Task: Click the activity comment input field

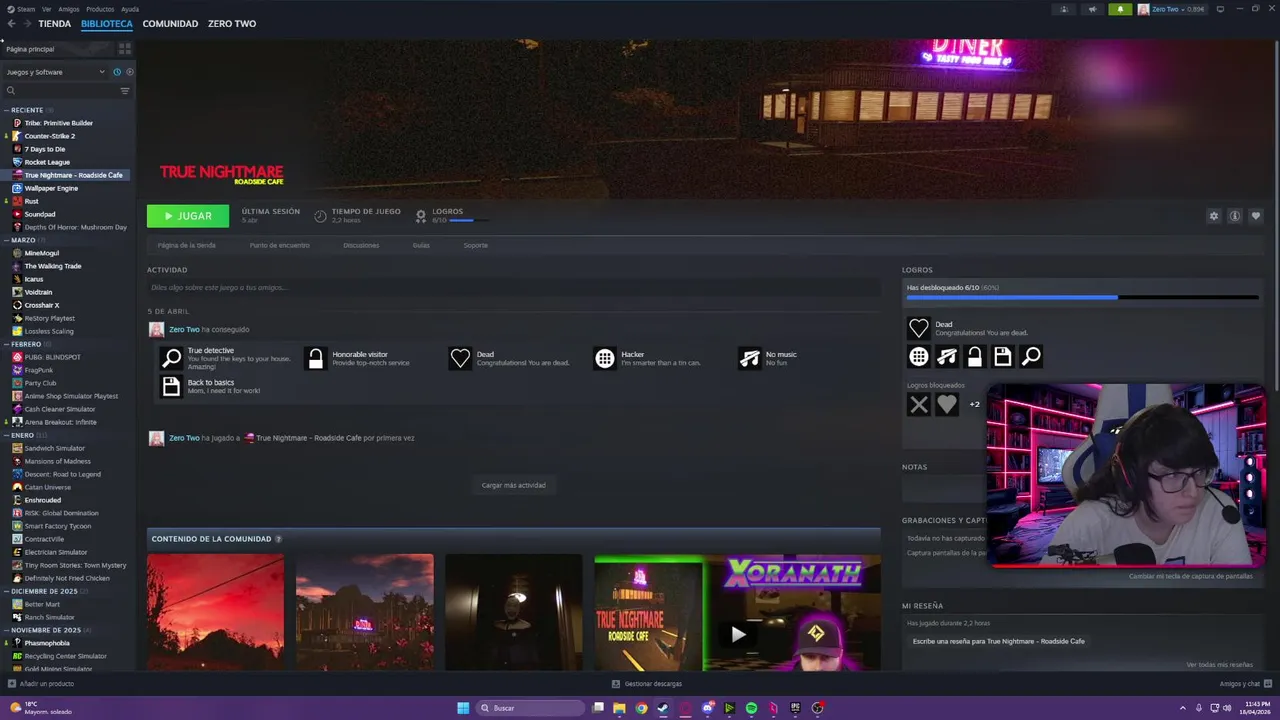Action: pyautogui.click(x=513, y=287)
